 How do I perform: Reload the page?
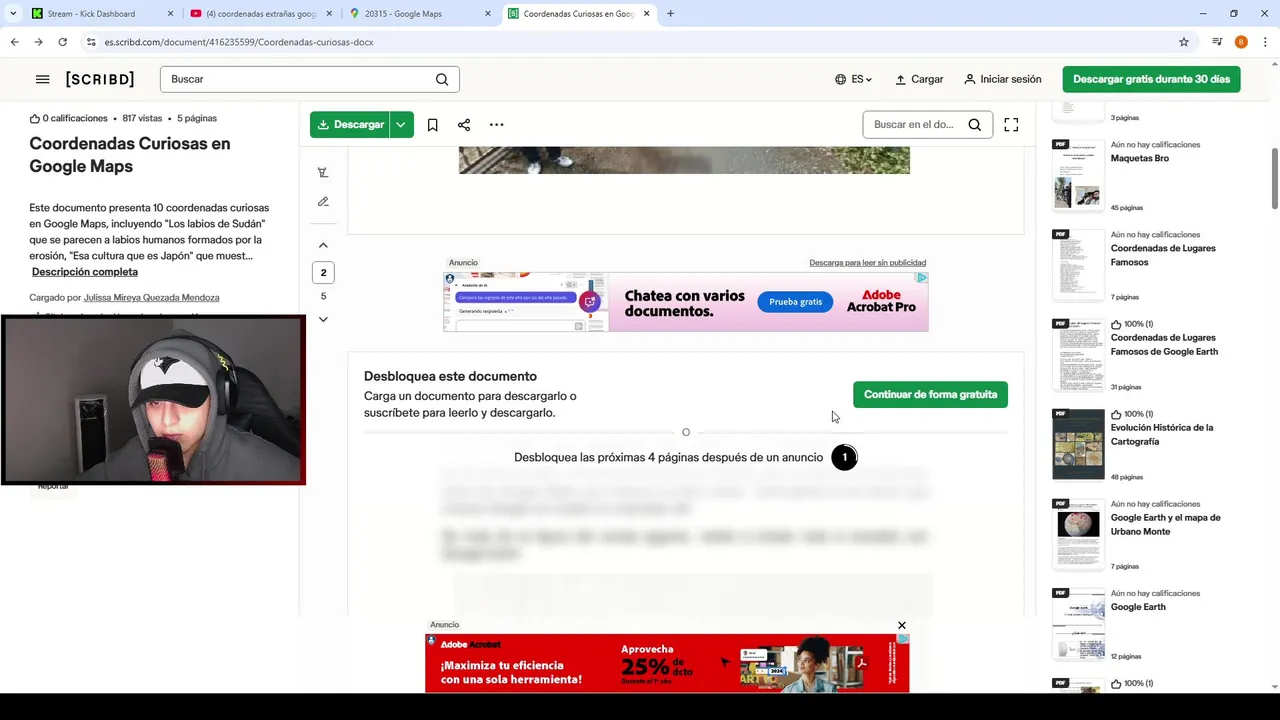pyautogui.click(x=62, y=42)
